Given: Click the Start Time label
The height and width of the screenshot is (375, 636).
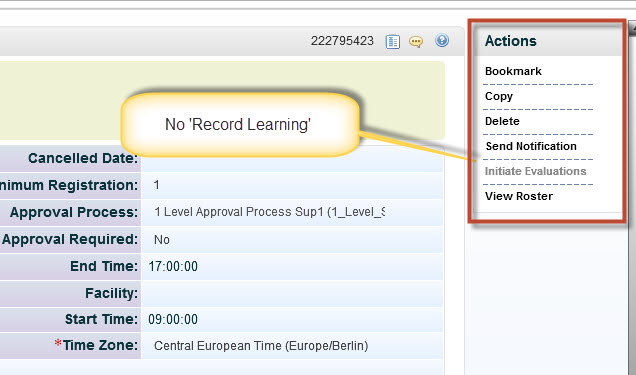Looking at the screenshot, I should click(x=101, y=319).
